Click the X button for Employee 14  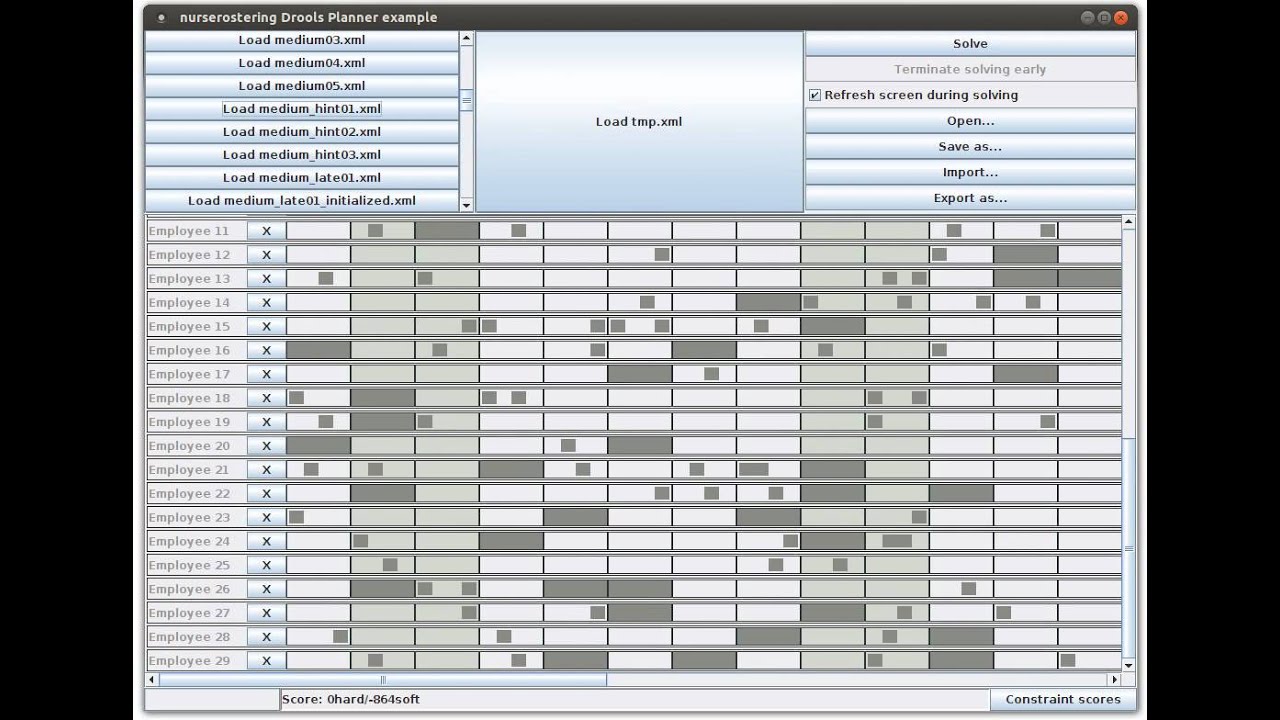[266, 303]
